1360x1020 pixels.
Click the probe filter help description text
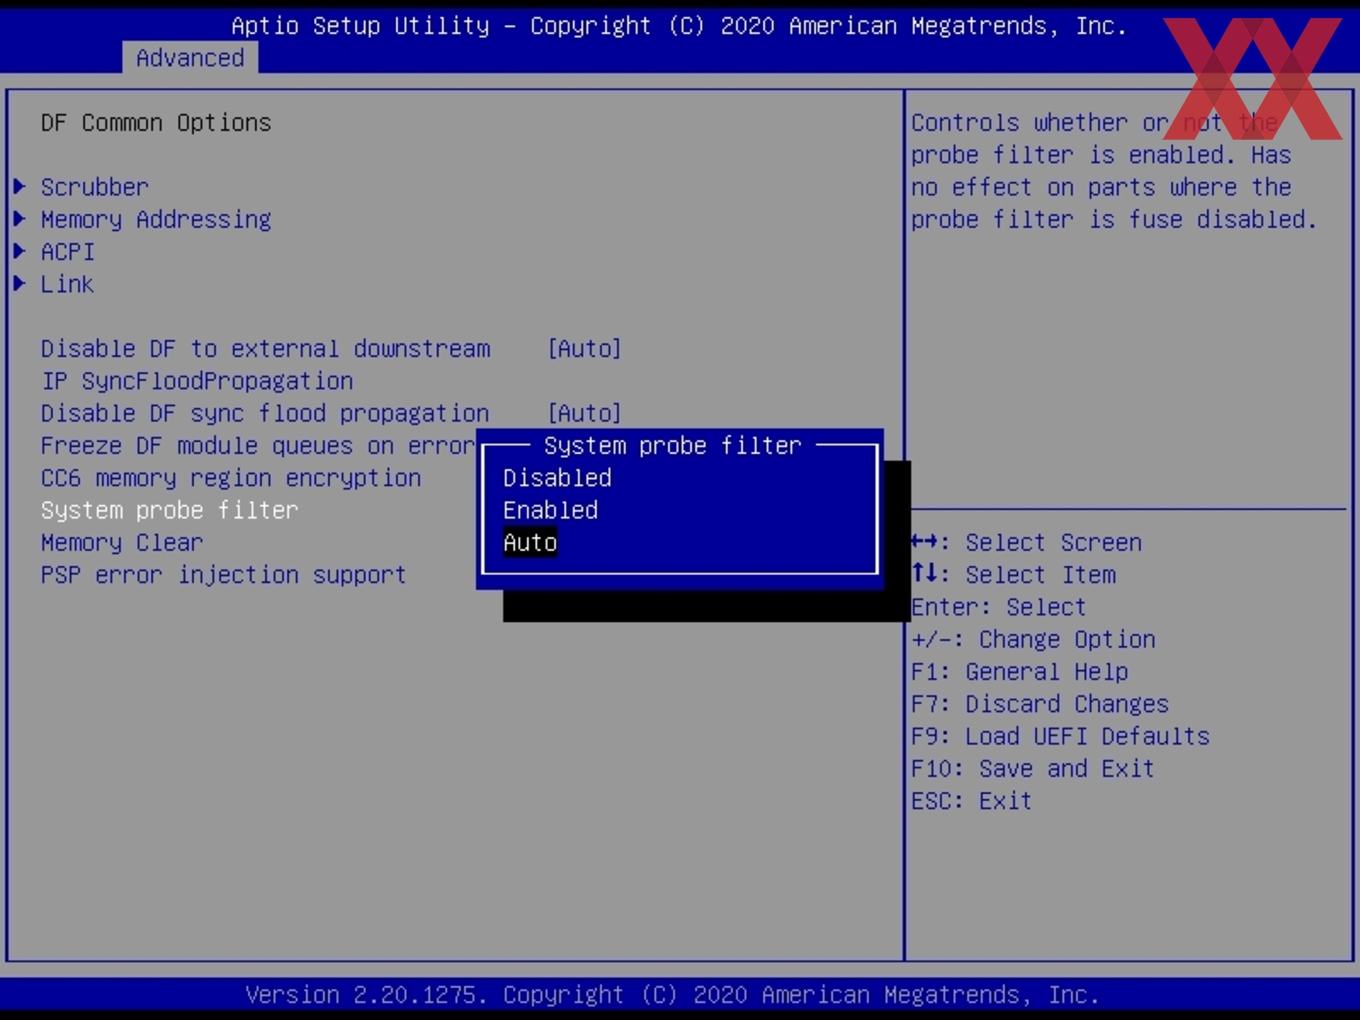(x=1114, y=171)
